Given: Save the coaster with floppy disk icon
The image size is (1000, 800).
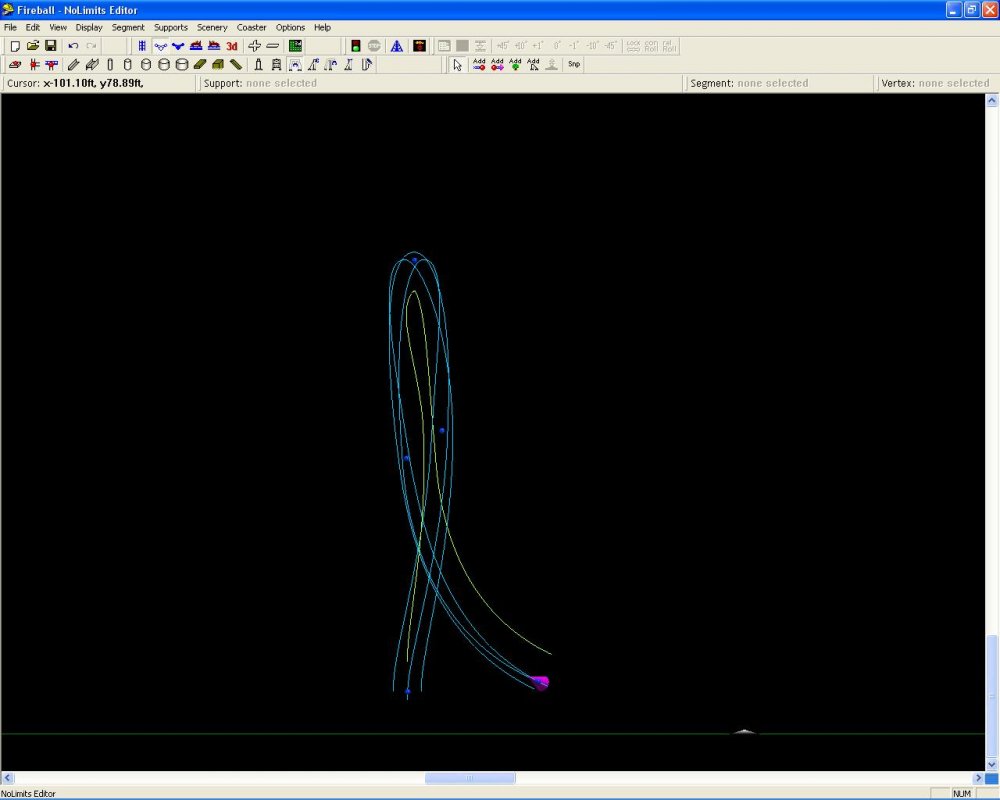Looking at the screenshot, I should coord(50,46).
